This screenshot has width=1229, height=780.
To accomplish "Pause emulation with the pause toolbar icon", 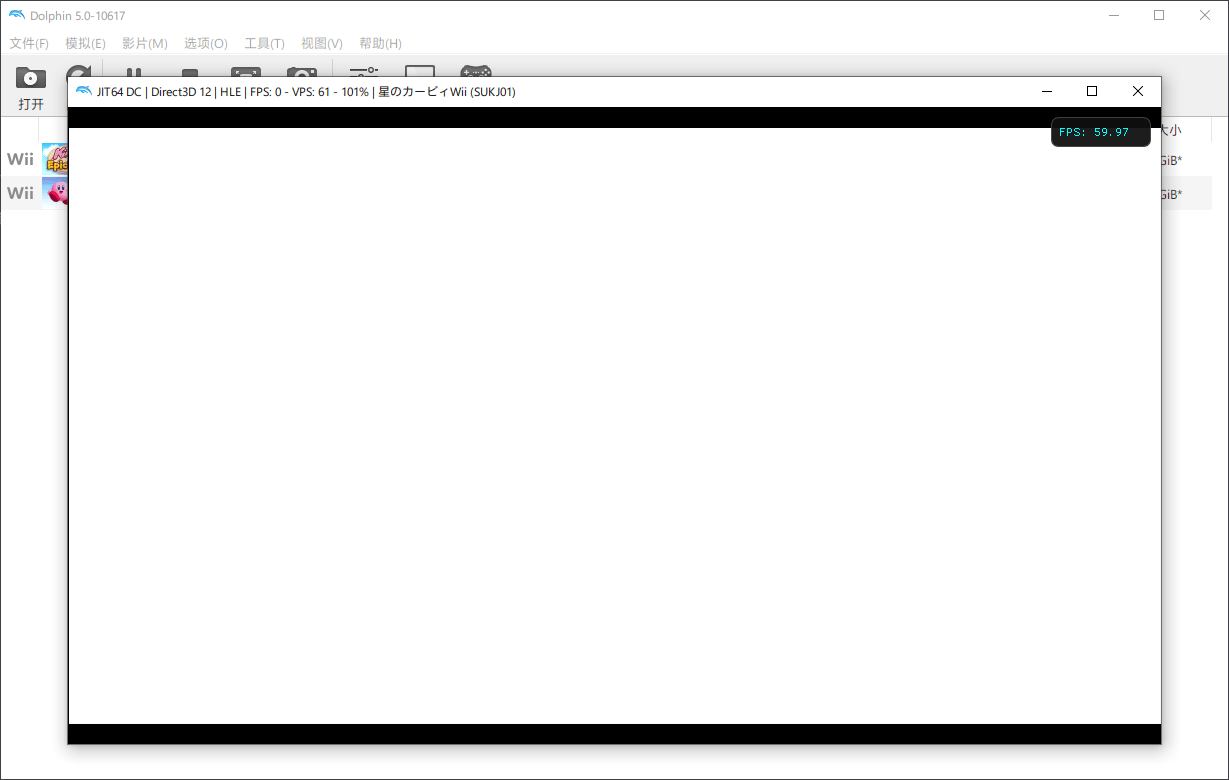I will pos(133,72).
